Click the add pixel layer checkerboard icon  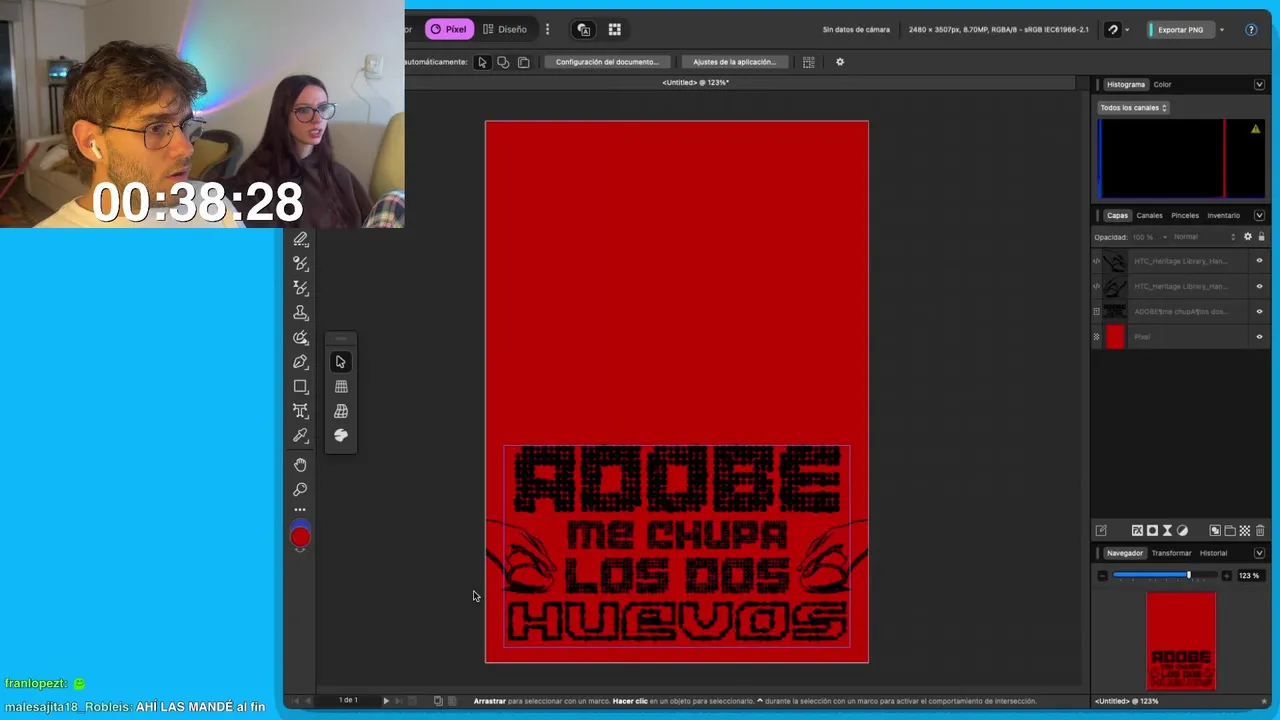(1245, 531)
